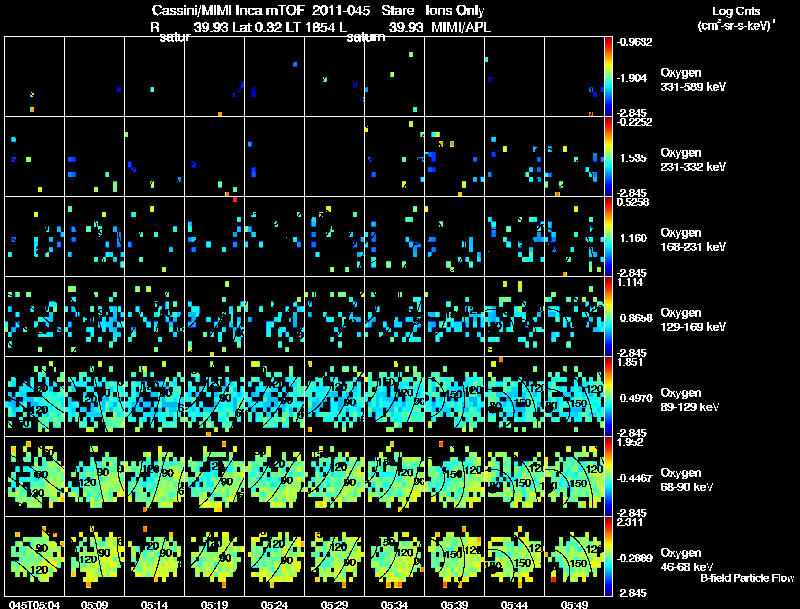Select the first 46-68 keV image panel

tap(35, 556)
